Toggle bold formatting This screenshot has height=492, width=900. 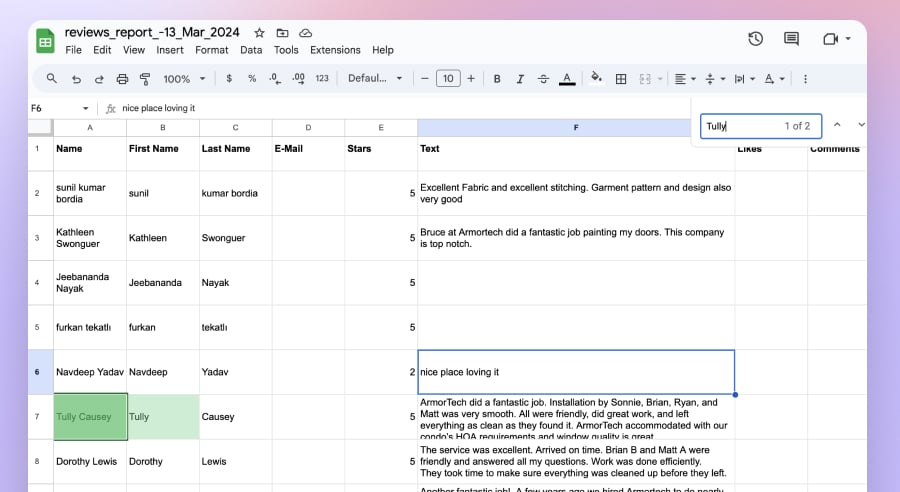pos(496,79)
